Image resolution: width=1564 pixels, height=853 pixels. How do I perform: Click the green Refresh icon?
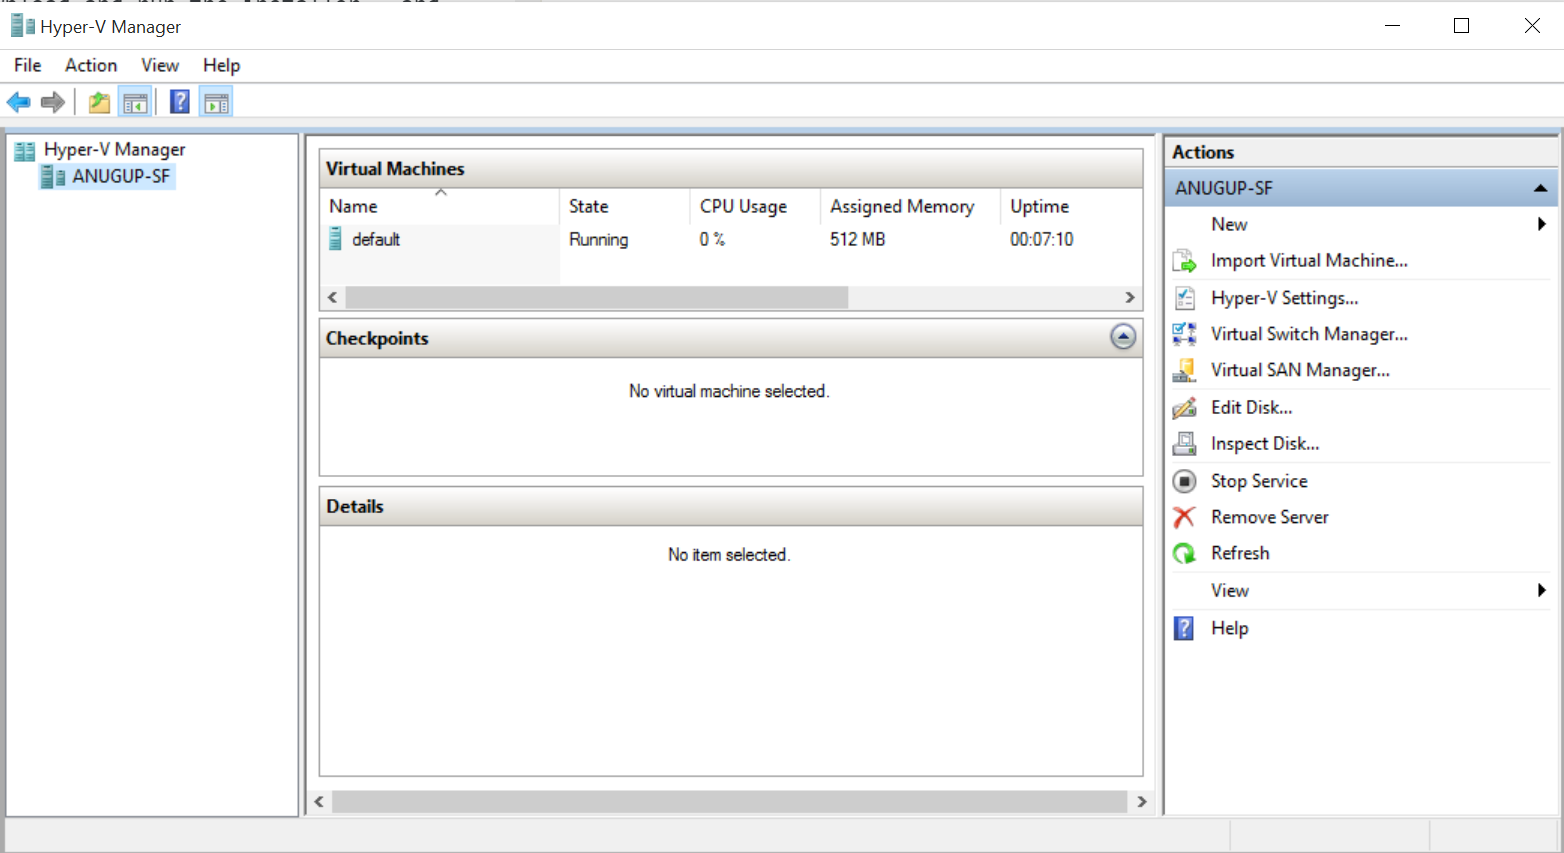point(1184,553)
